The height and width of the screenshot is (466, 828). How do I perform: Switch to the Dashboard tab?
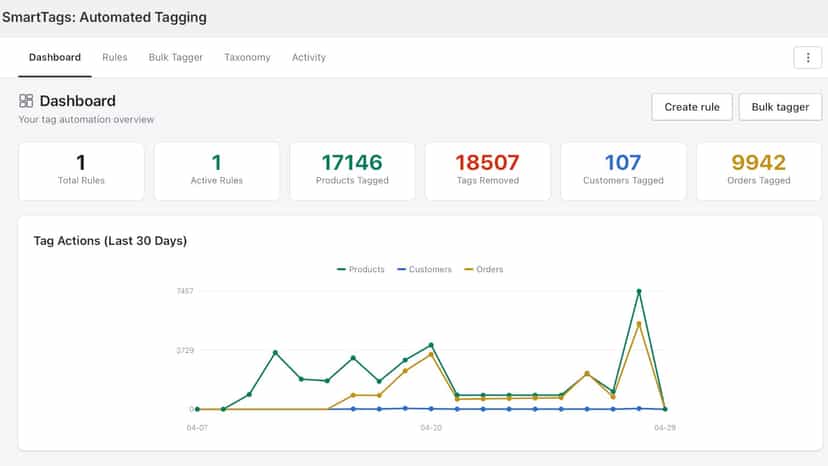pos(55,57)
